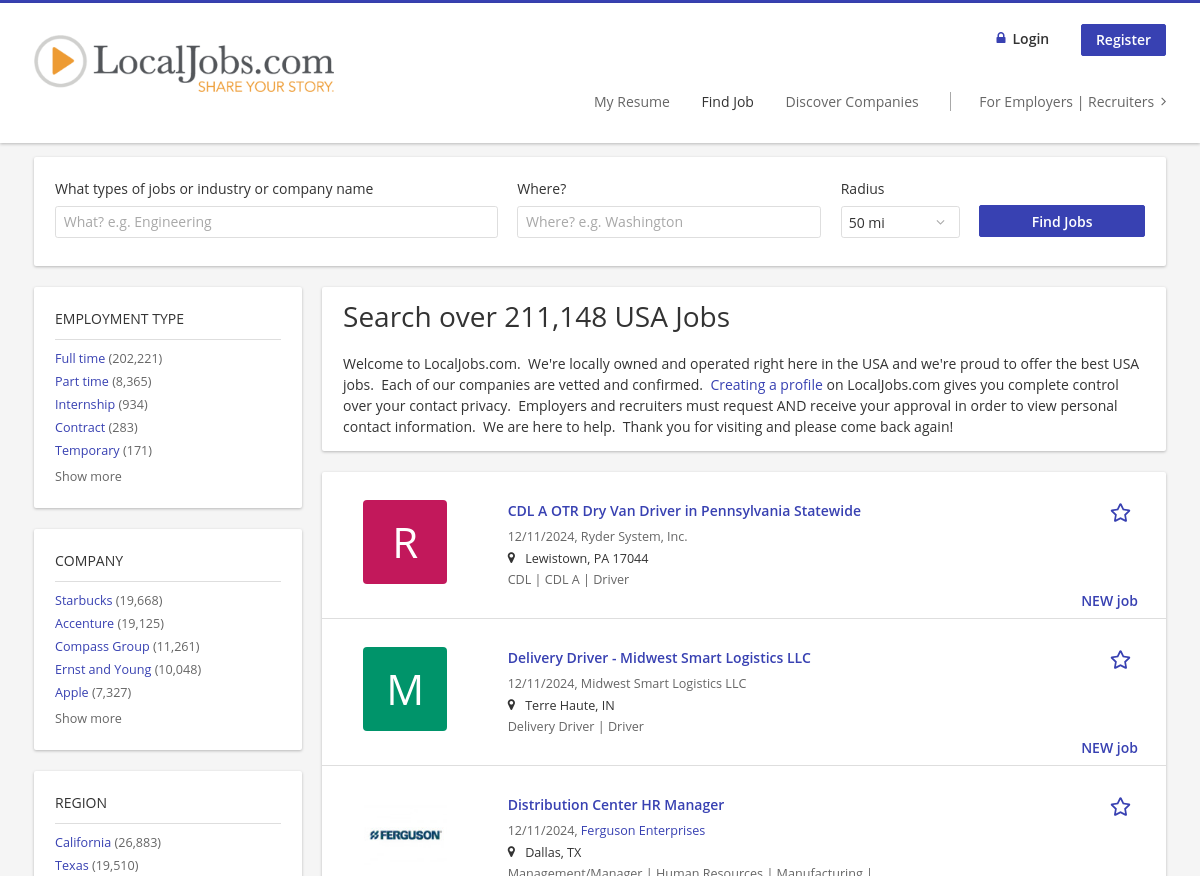Click the chevron after For Employers | Recruiters
This screenshot has height=876, width=1200.
click(1163, 102)
